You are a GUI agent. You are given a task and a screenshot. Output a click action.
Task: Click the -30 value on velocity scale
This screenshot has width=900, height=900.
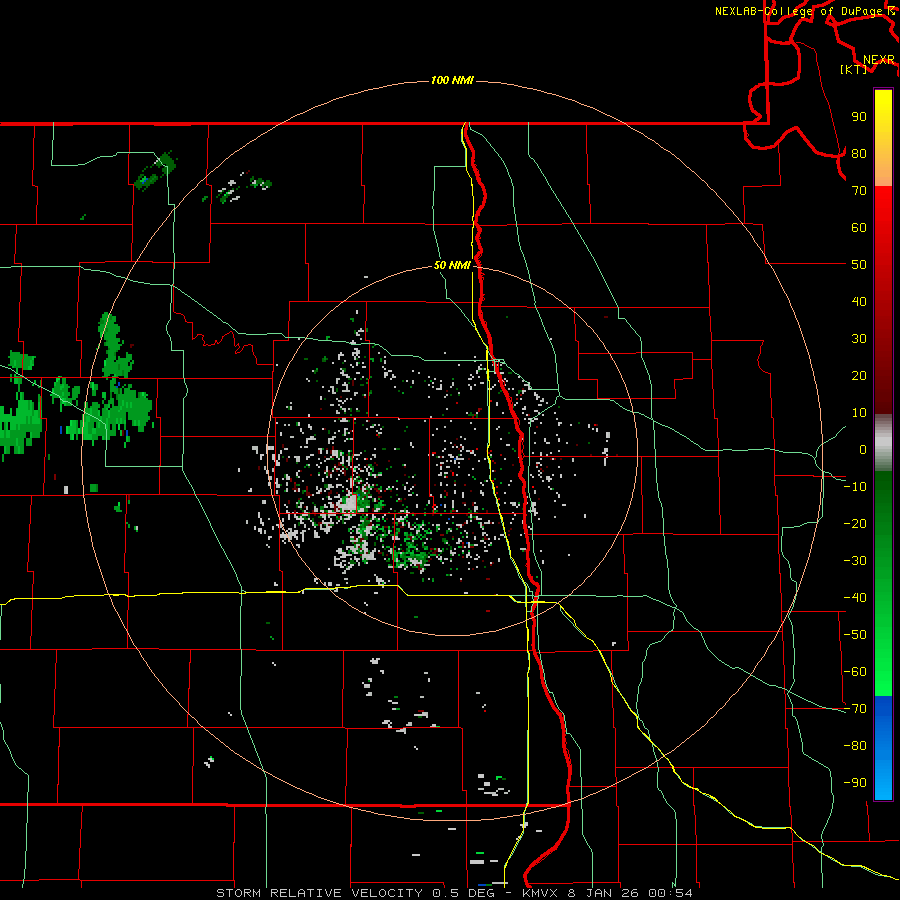(855, 561)
